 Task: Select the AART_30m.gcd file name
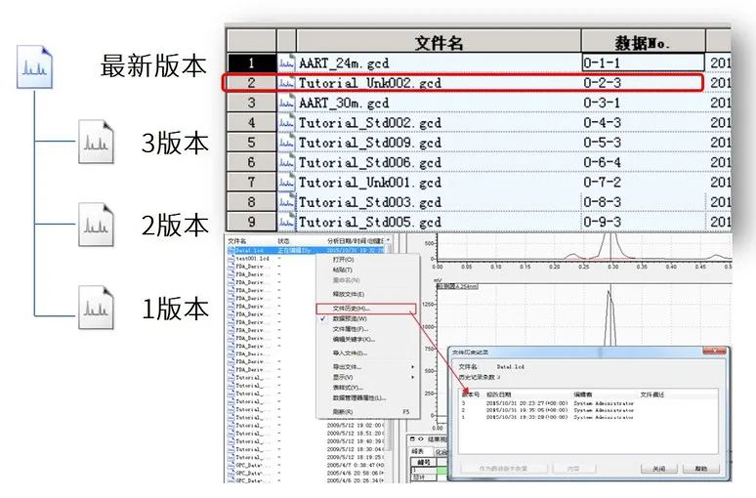coord(344,103)
